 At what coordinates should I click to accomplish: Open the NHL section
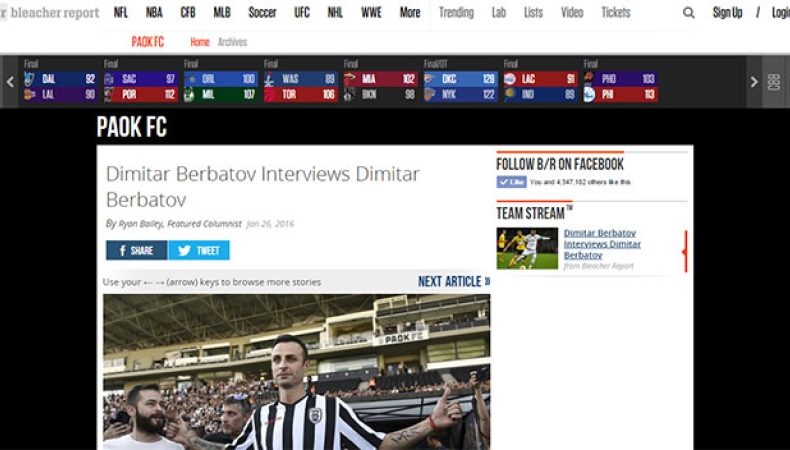click(x=335, y=13)
